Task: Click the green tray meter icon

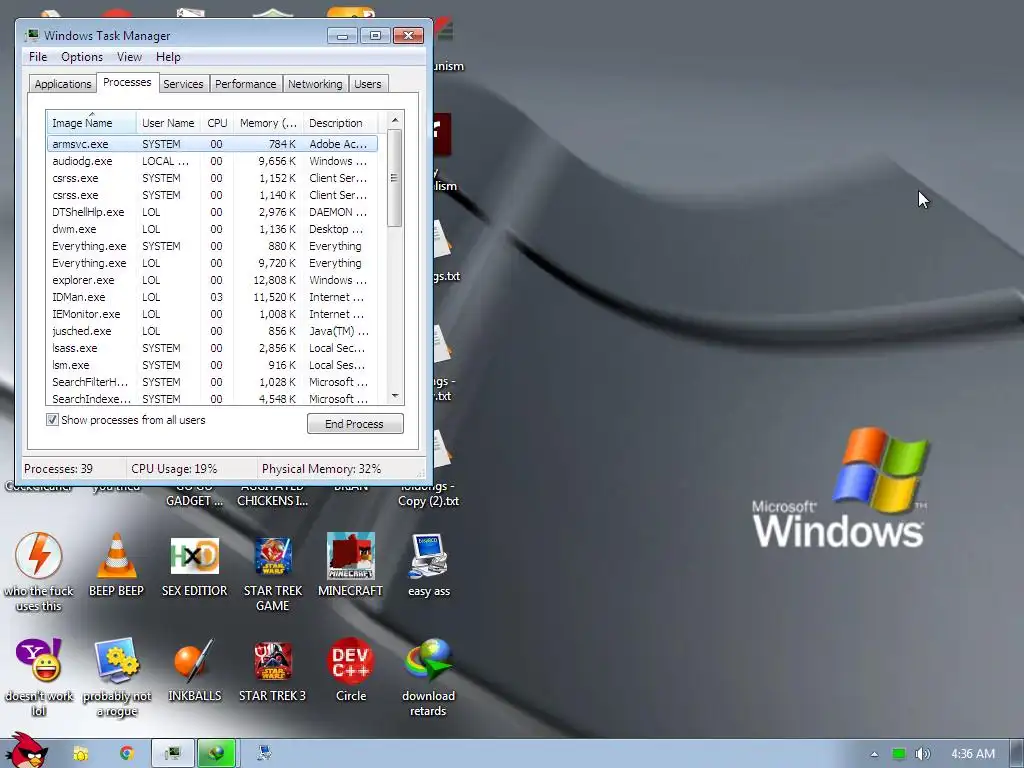Action: (899, 754)
